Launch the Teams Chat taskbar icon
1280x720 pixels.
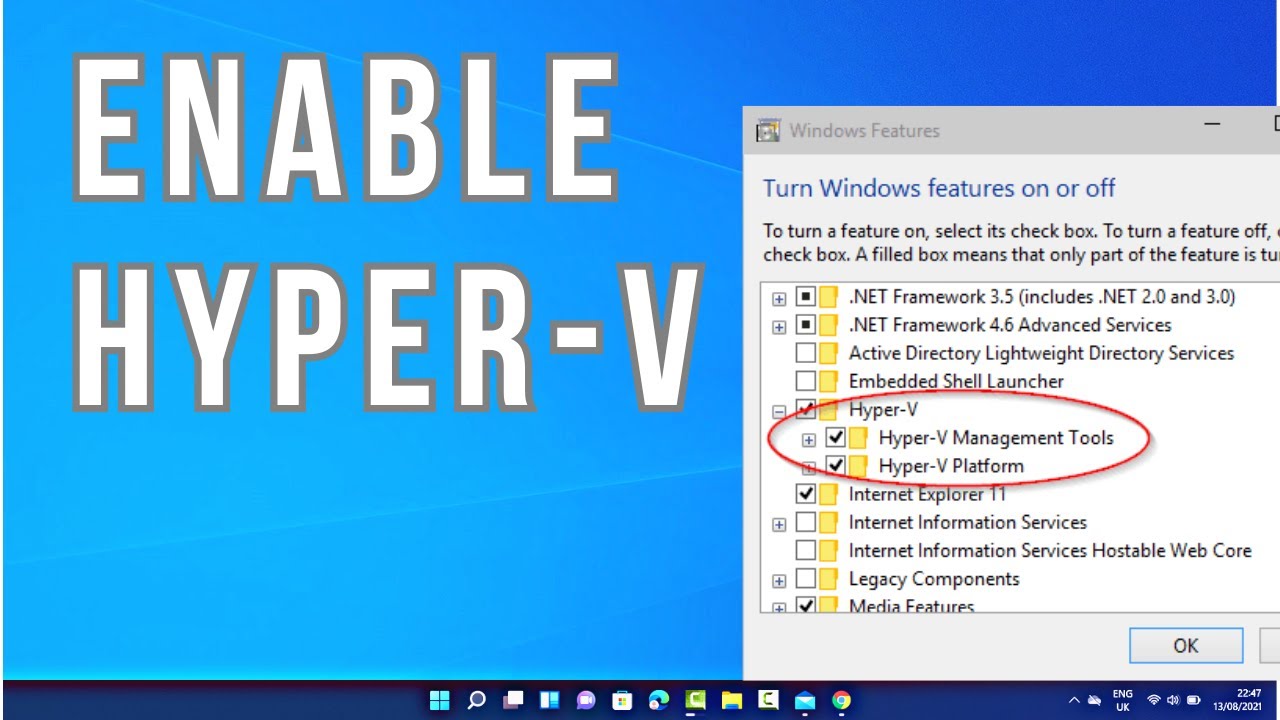[586, 700]
